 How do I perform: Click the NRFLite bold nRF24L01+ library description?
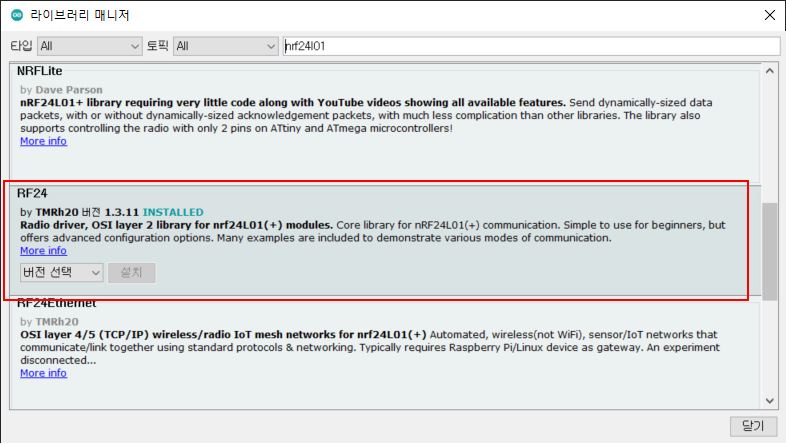(293, 103)
